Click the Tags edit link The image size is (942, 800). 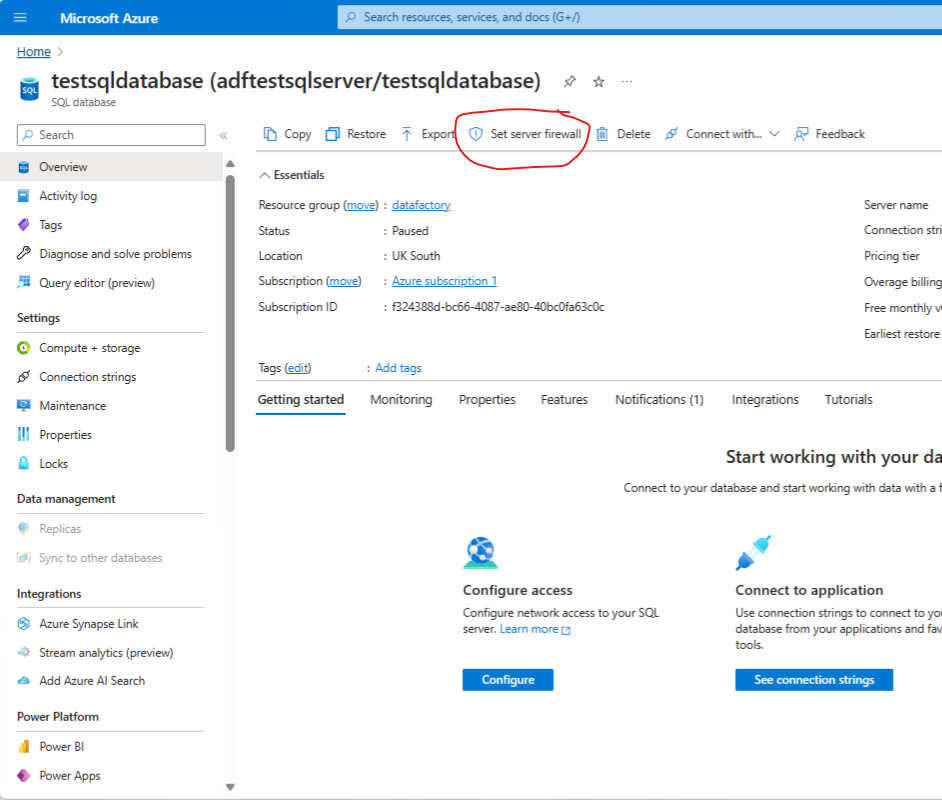pyautogui.click(x=298, y=368)
